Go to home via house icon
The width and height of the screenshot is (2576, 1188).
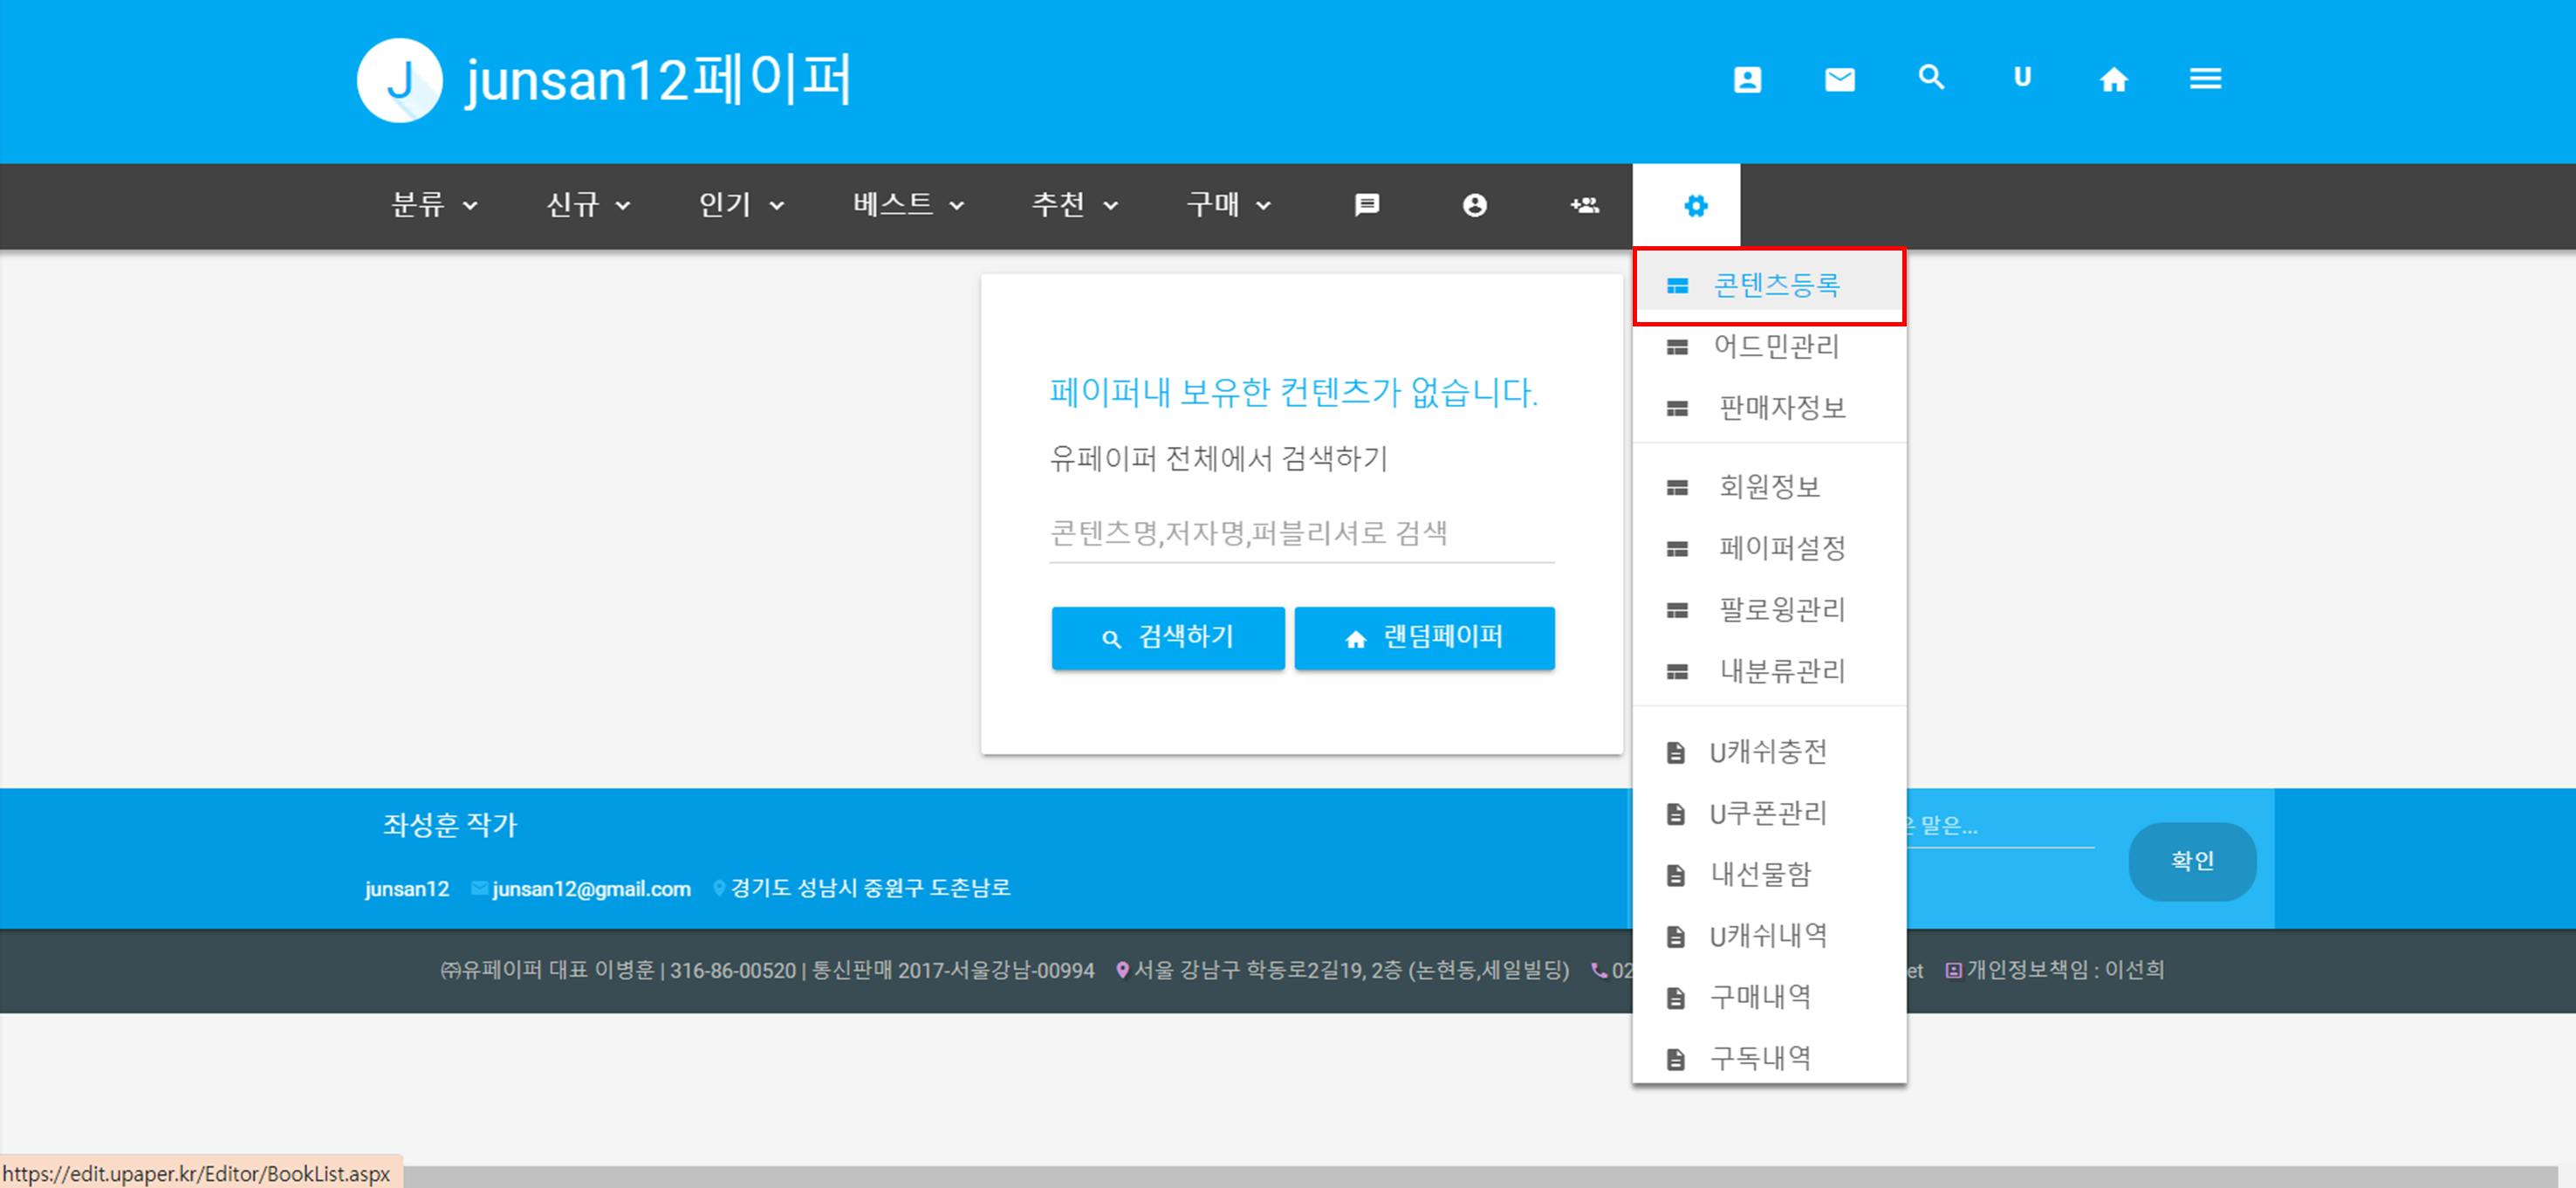point(2113,79)
